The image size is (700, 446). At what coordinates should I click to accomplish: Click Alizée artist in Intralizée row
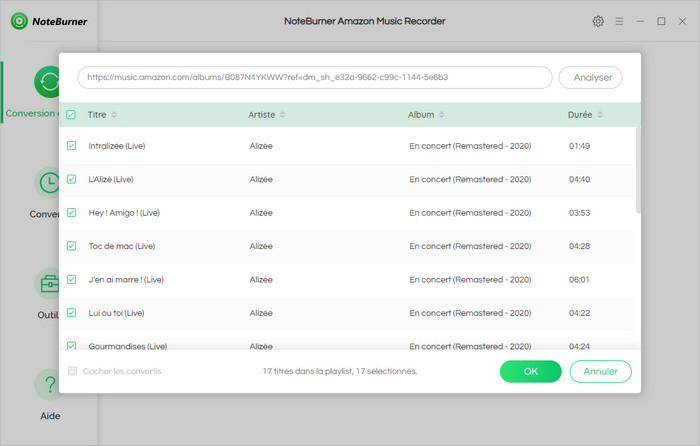[261, 146]
